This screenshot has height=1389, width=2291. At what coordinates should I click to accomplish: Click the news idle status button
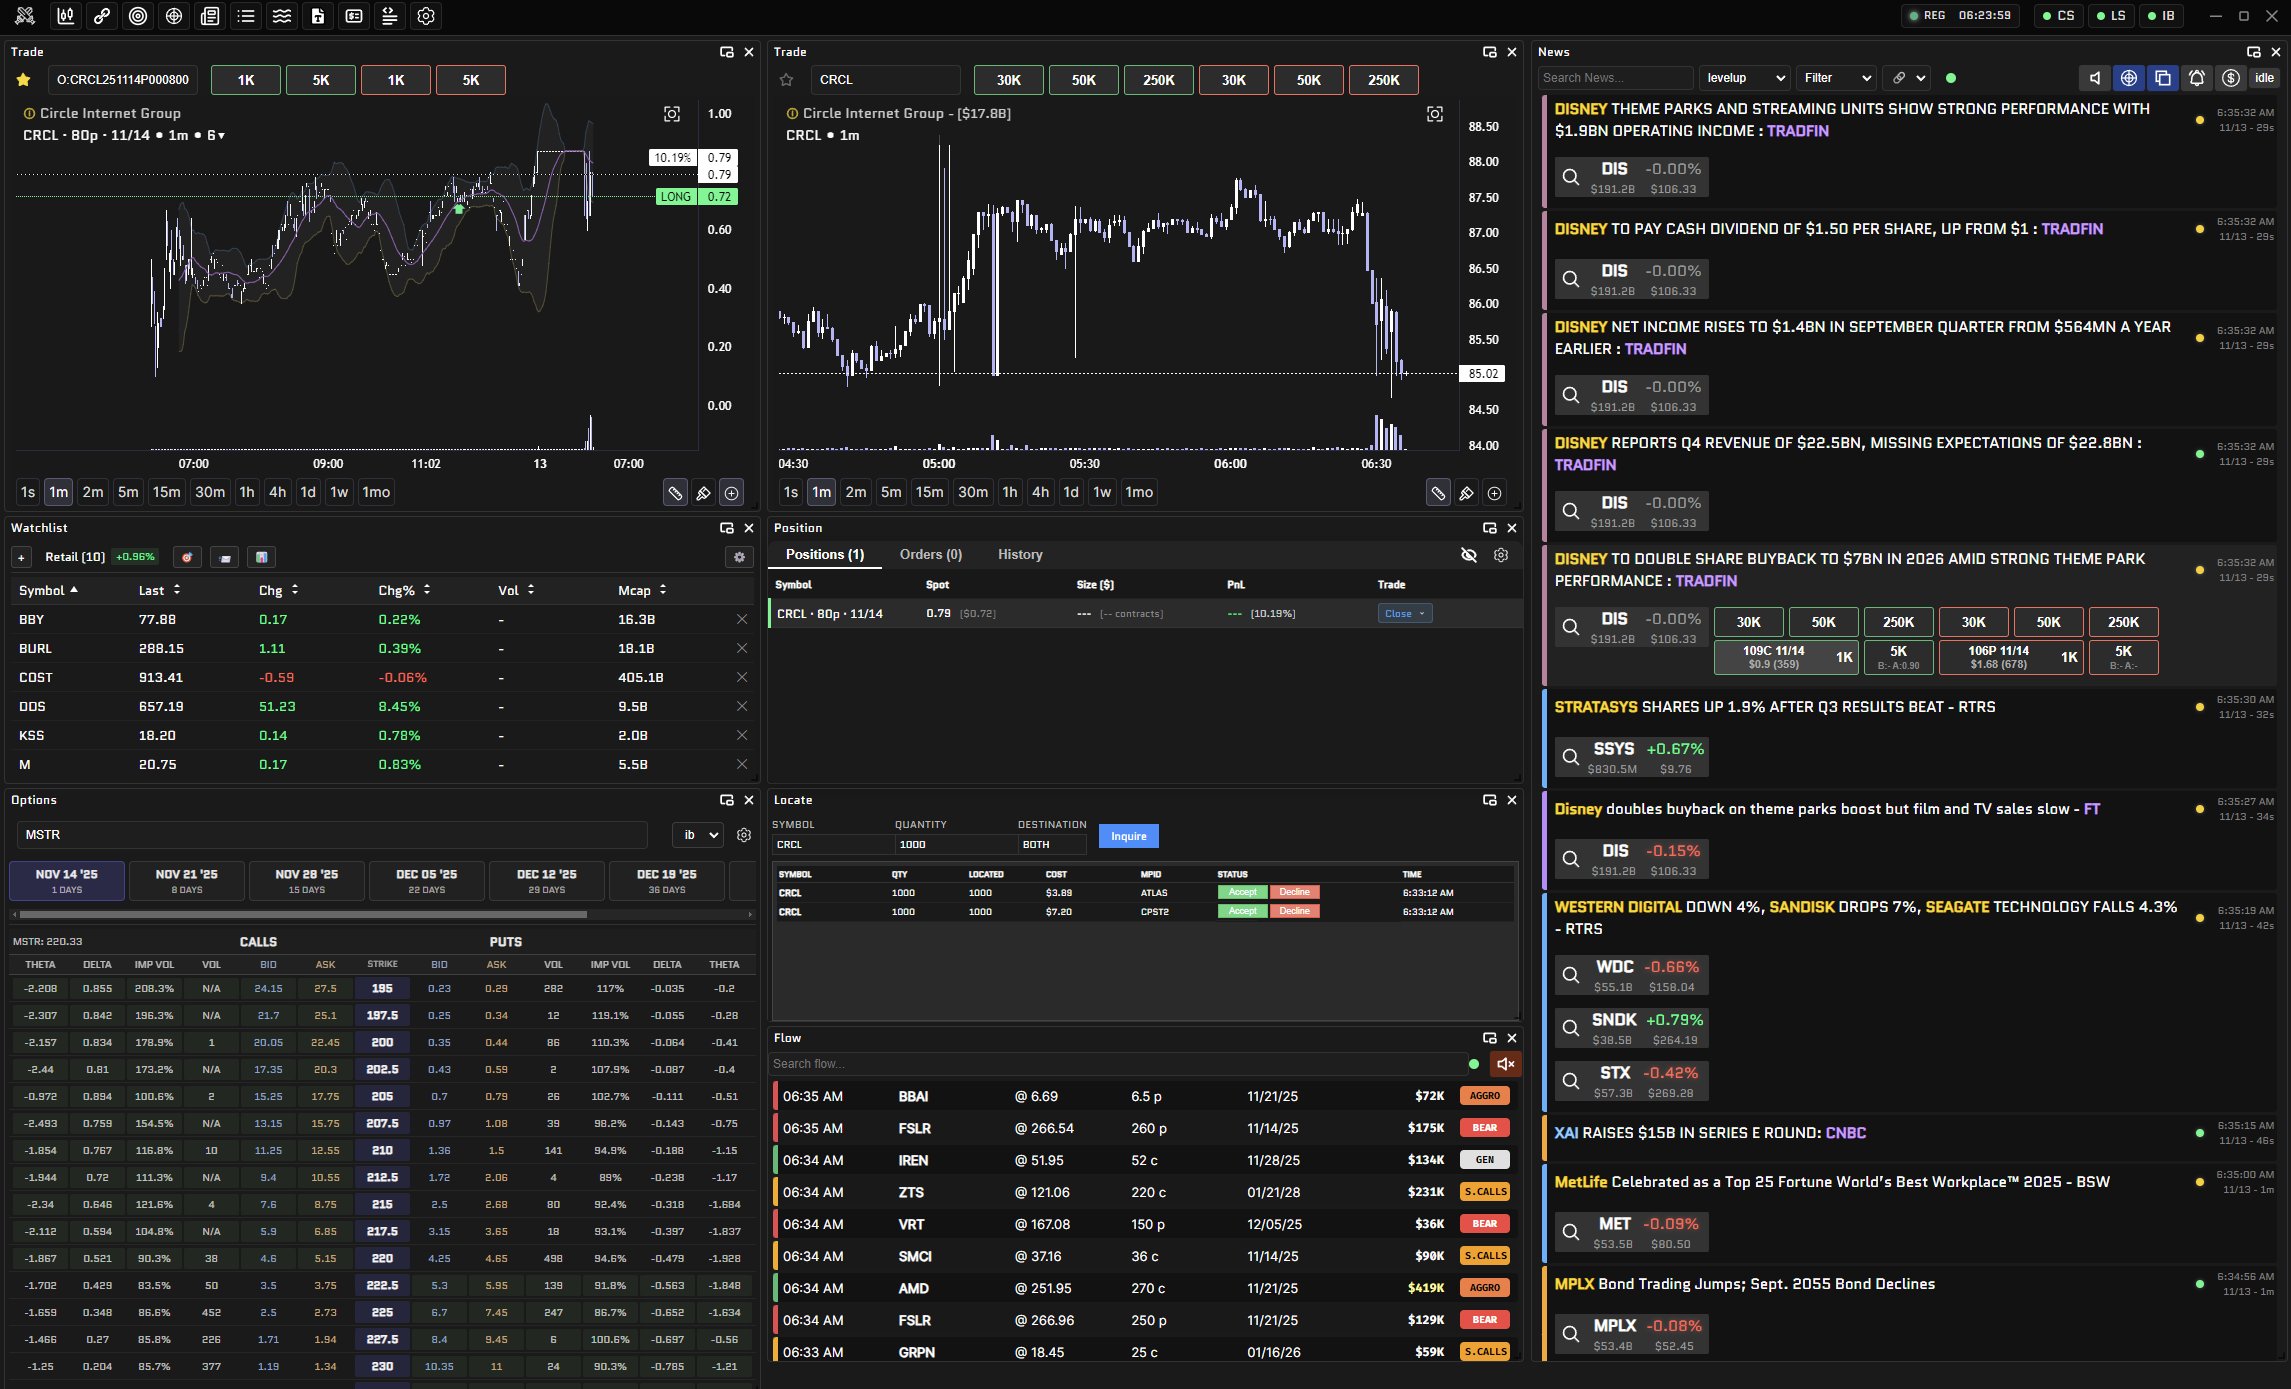point(2265,78)
